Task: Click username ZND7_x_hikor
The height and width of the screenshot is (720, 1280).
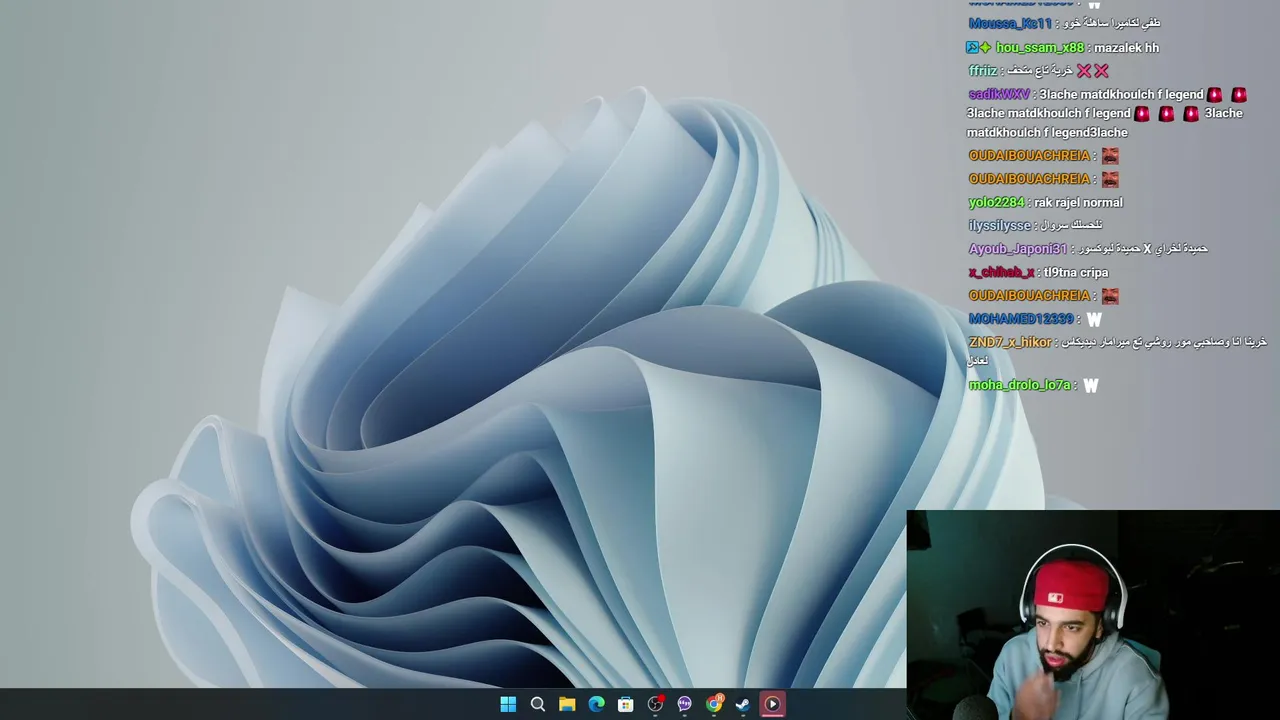Action: 1010,342
